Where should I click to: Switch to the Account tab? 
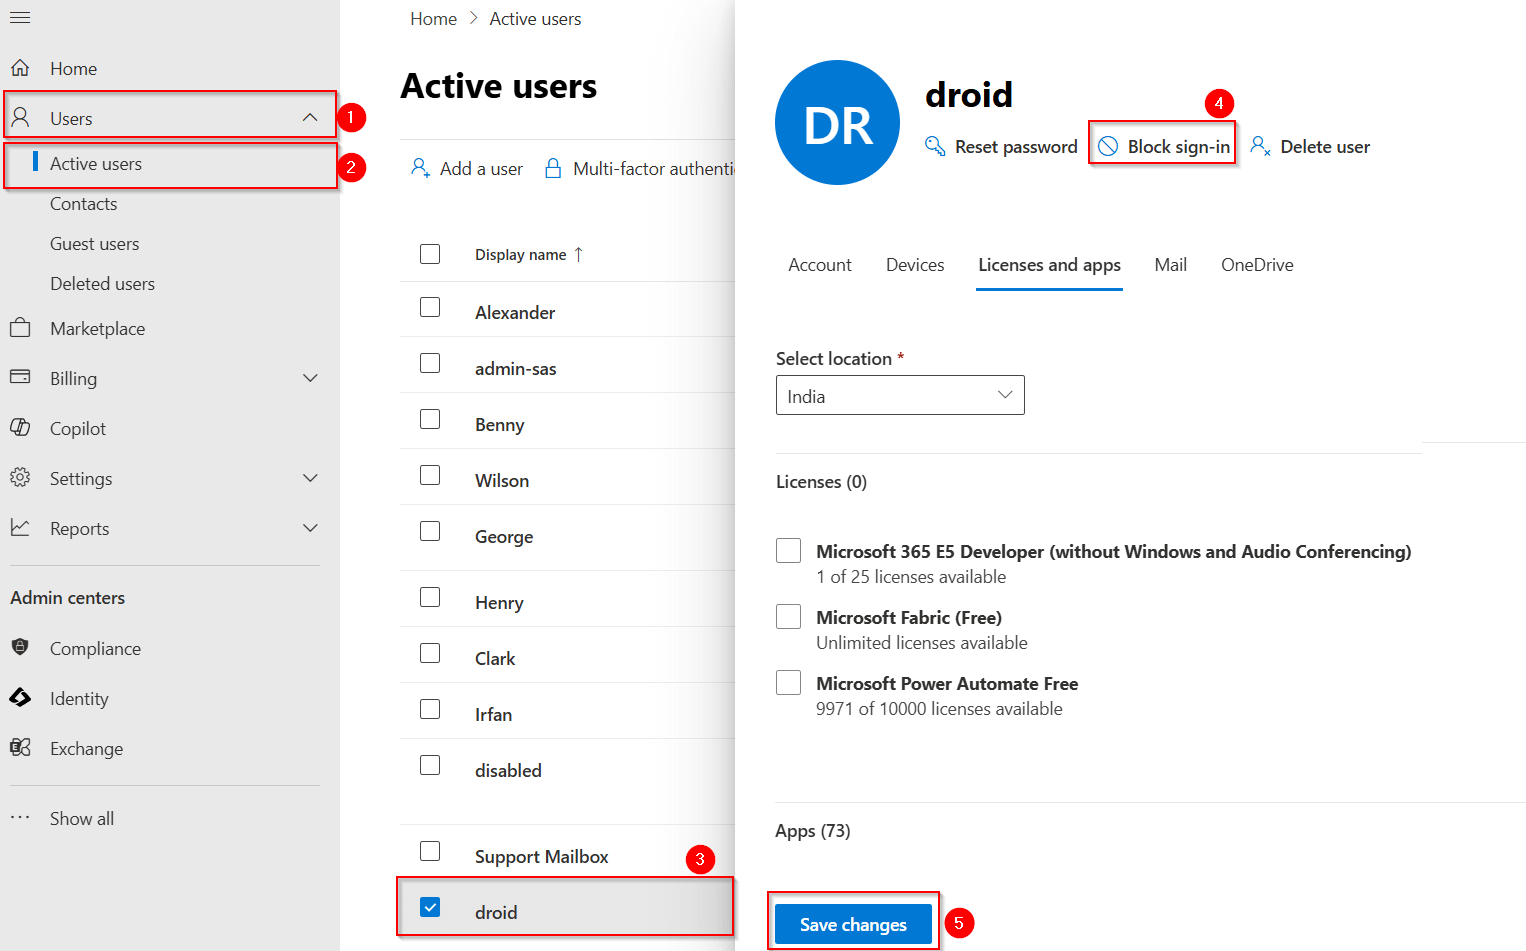[819, 265]
